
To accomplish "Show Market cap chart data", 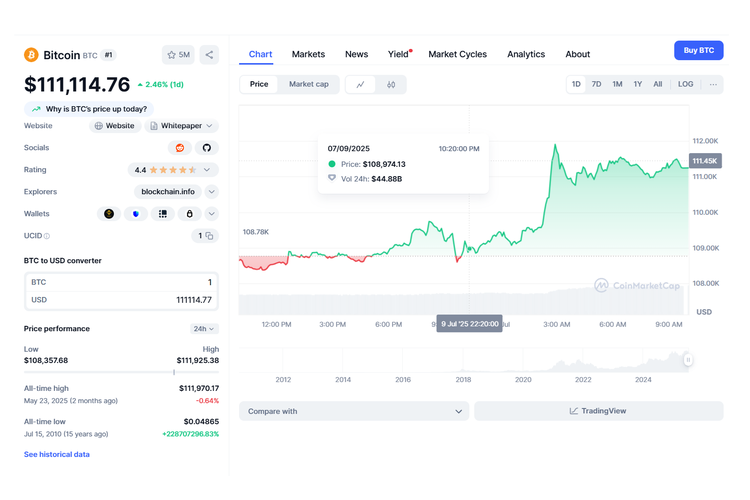I will pyautogui.click(x=309, y=84).
